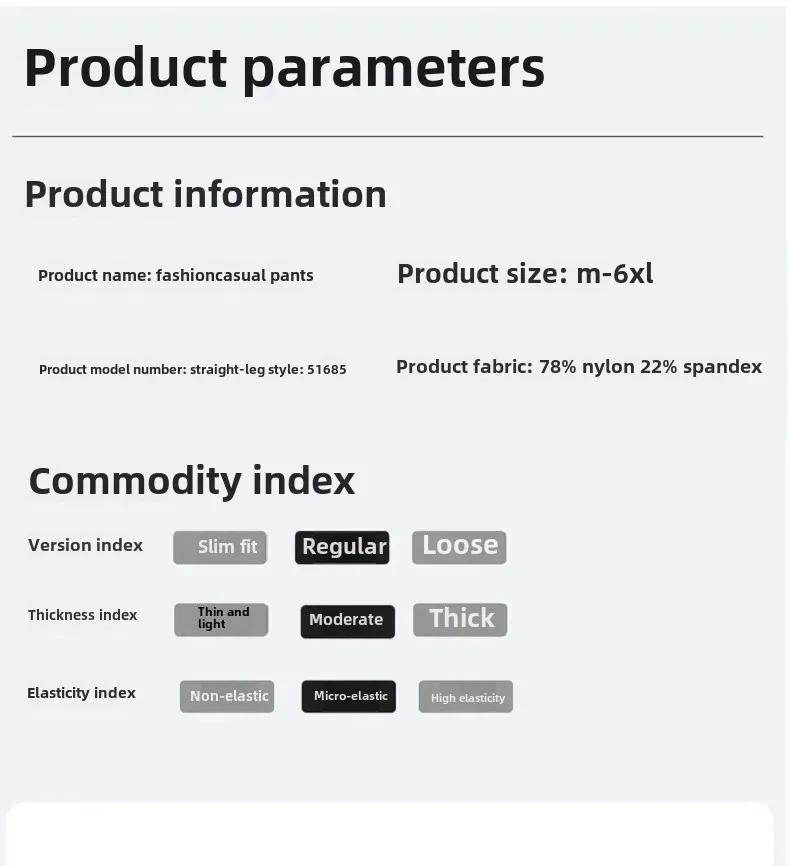Select the Slim fit version badge
790x866 pixels.
click(220, 547)
